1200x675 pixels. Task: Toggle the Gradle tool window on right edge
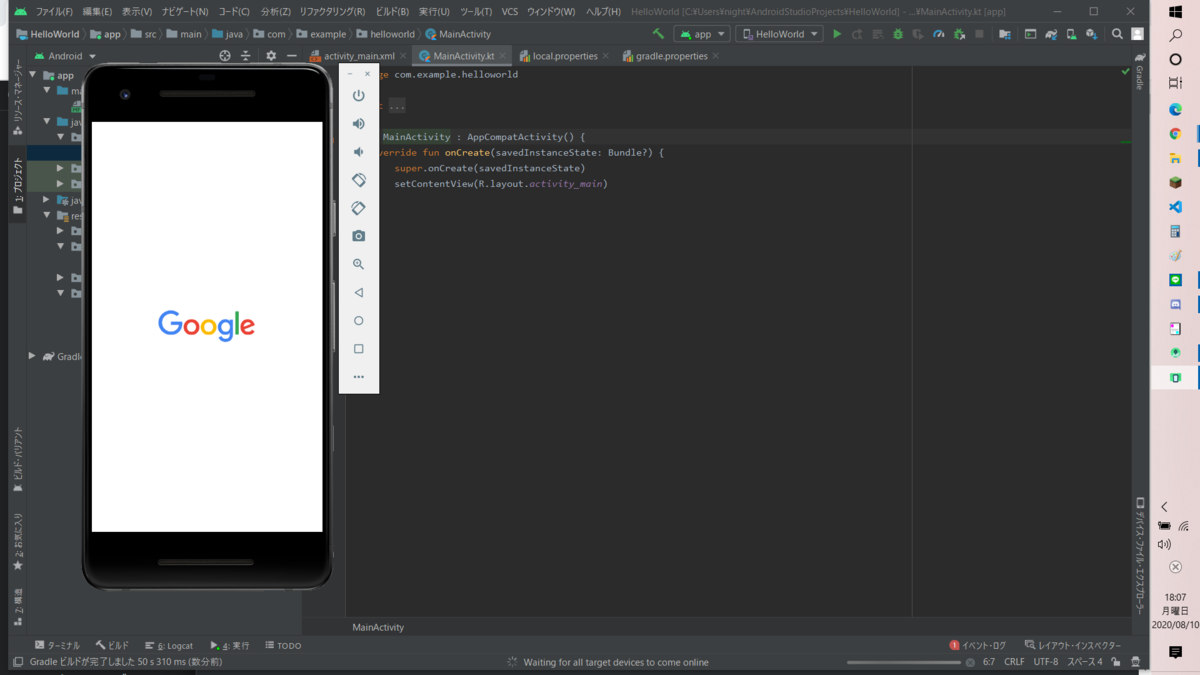1139,71
